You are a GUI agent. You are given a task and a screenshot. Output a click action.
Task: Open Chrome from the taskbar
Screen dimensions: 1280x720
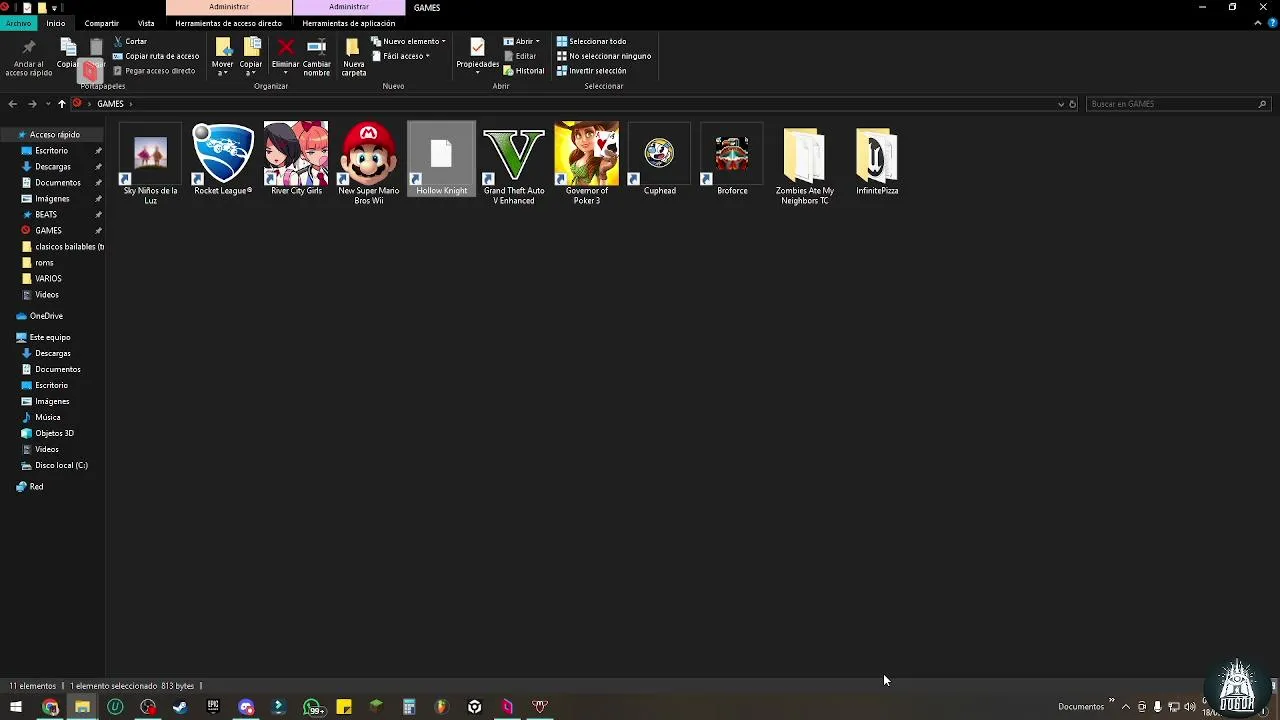50,707
